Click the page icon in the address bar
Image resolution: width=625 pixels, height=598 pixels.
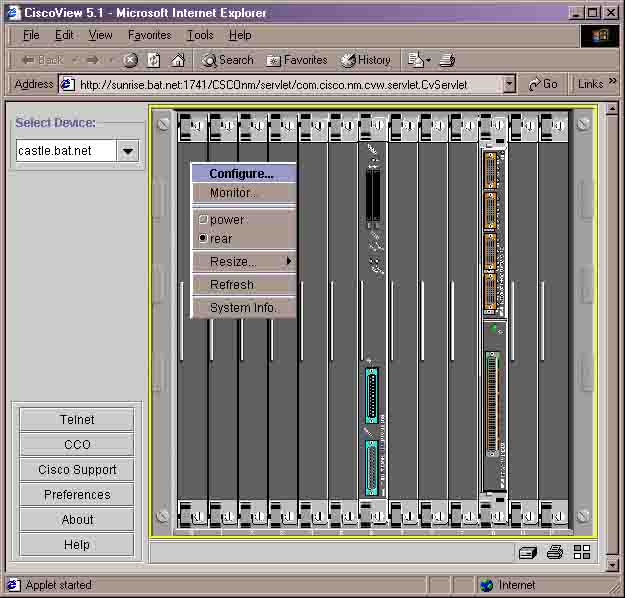(68, 84)
